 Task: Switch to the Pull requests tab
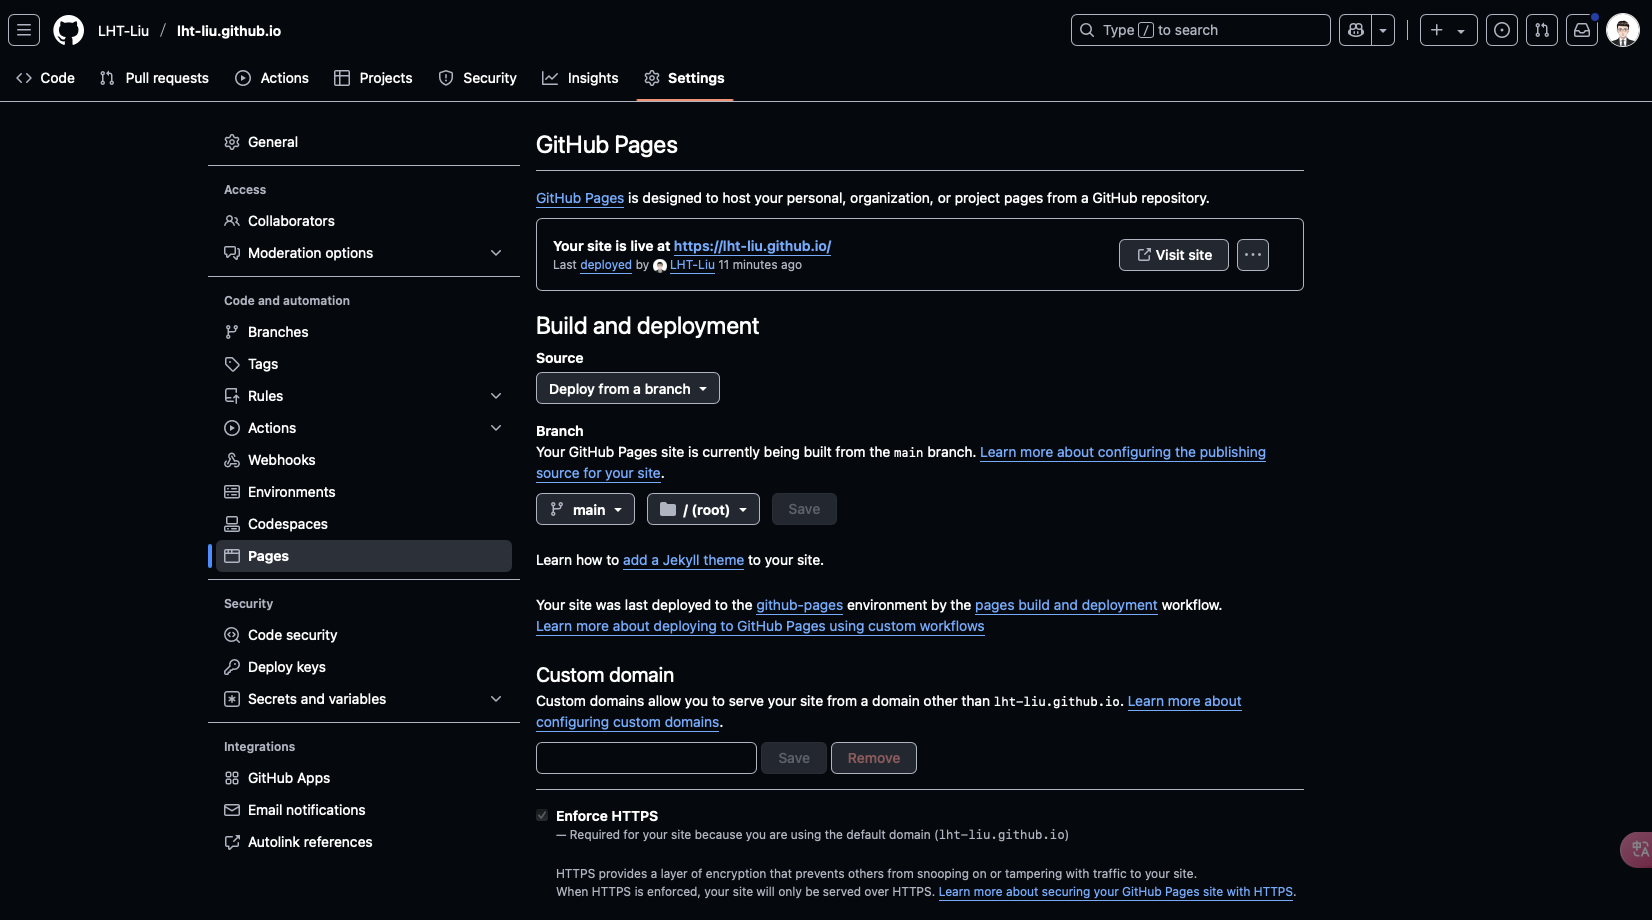(154, 78)
